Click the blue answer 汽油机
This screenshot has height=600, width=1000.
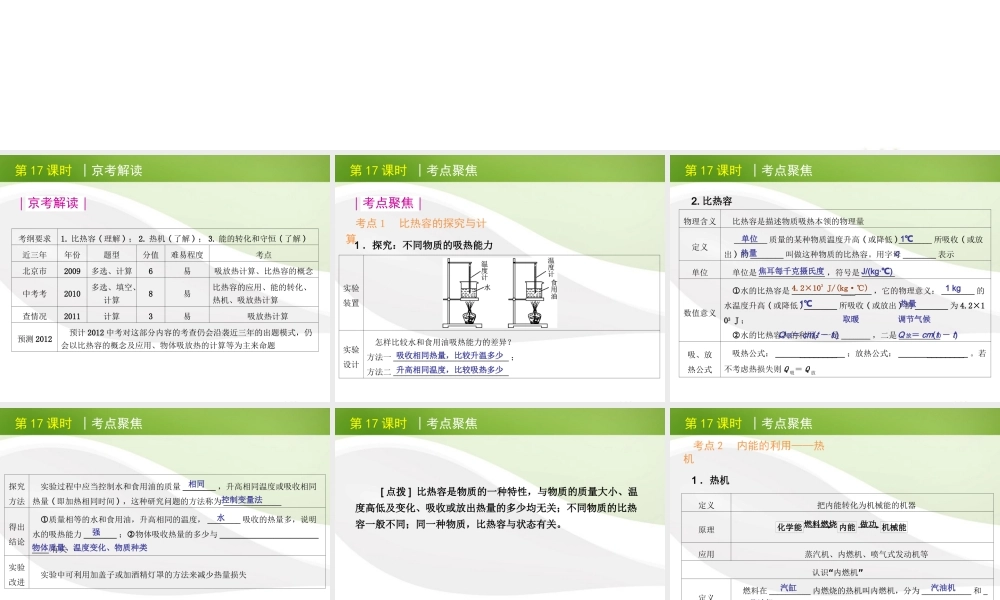point(943,588)
